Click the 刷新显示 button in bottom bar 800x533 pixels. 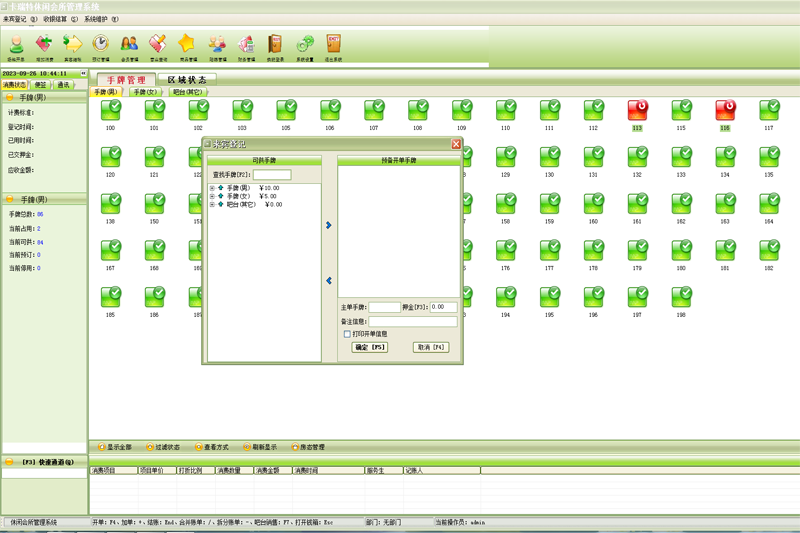[x=261, y=447]
